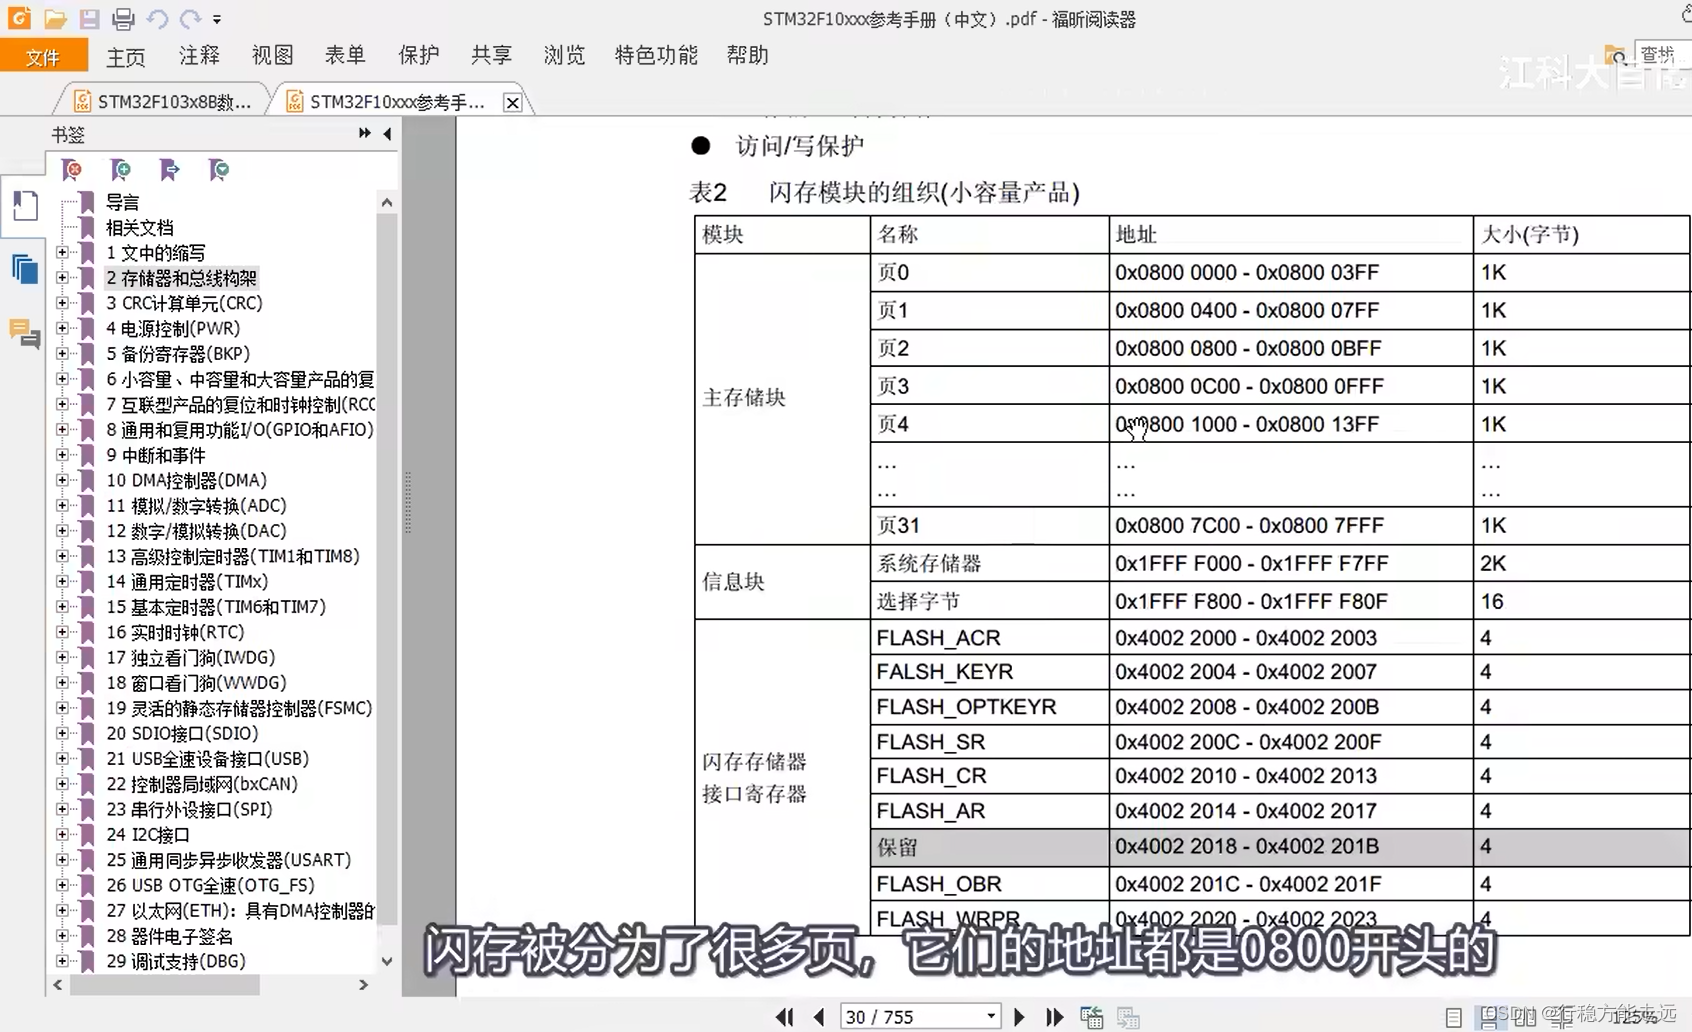Click the save disk icon

coord(89,18)
